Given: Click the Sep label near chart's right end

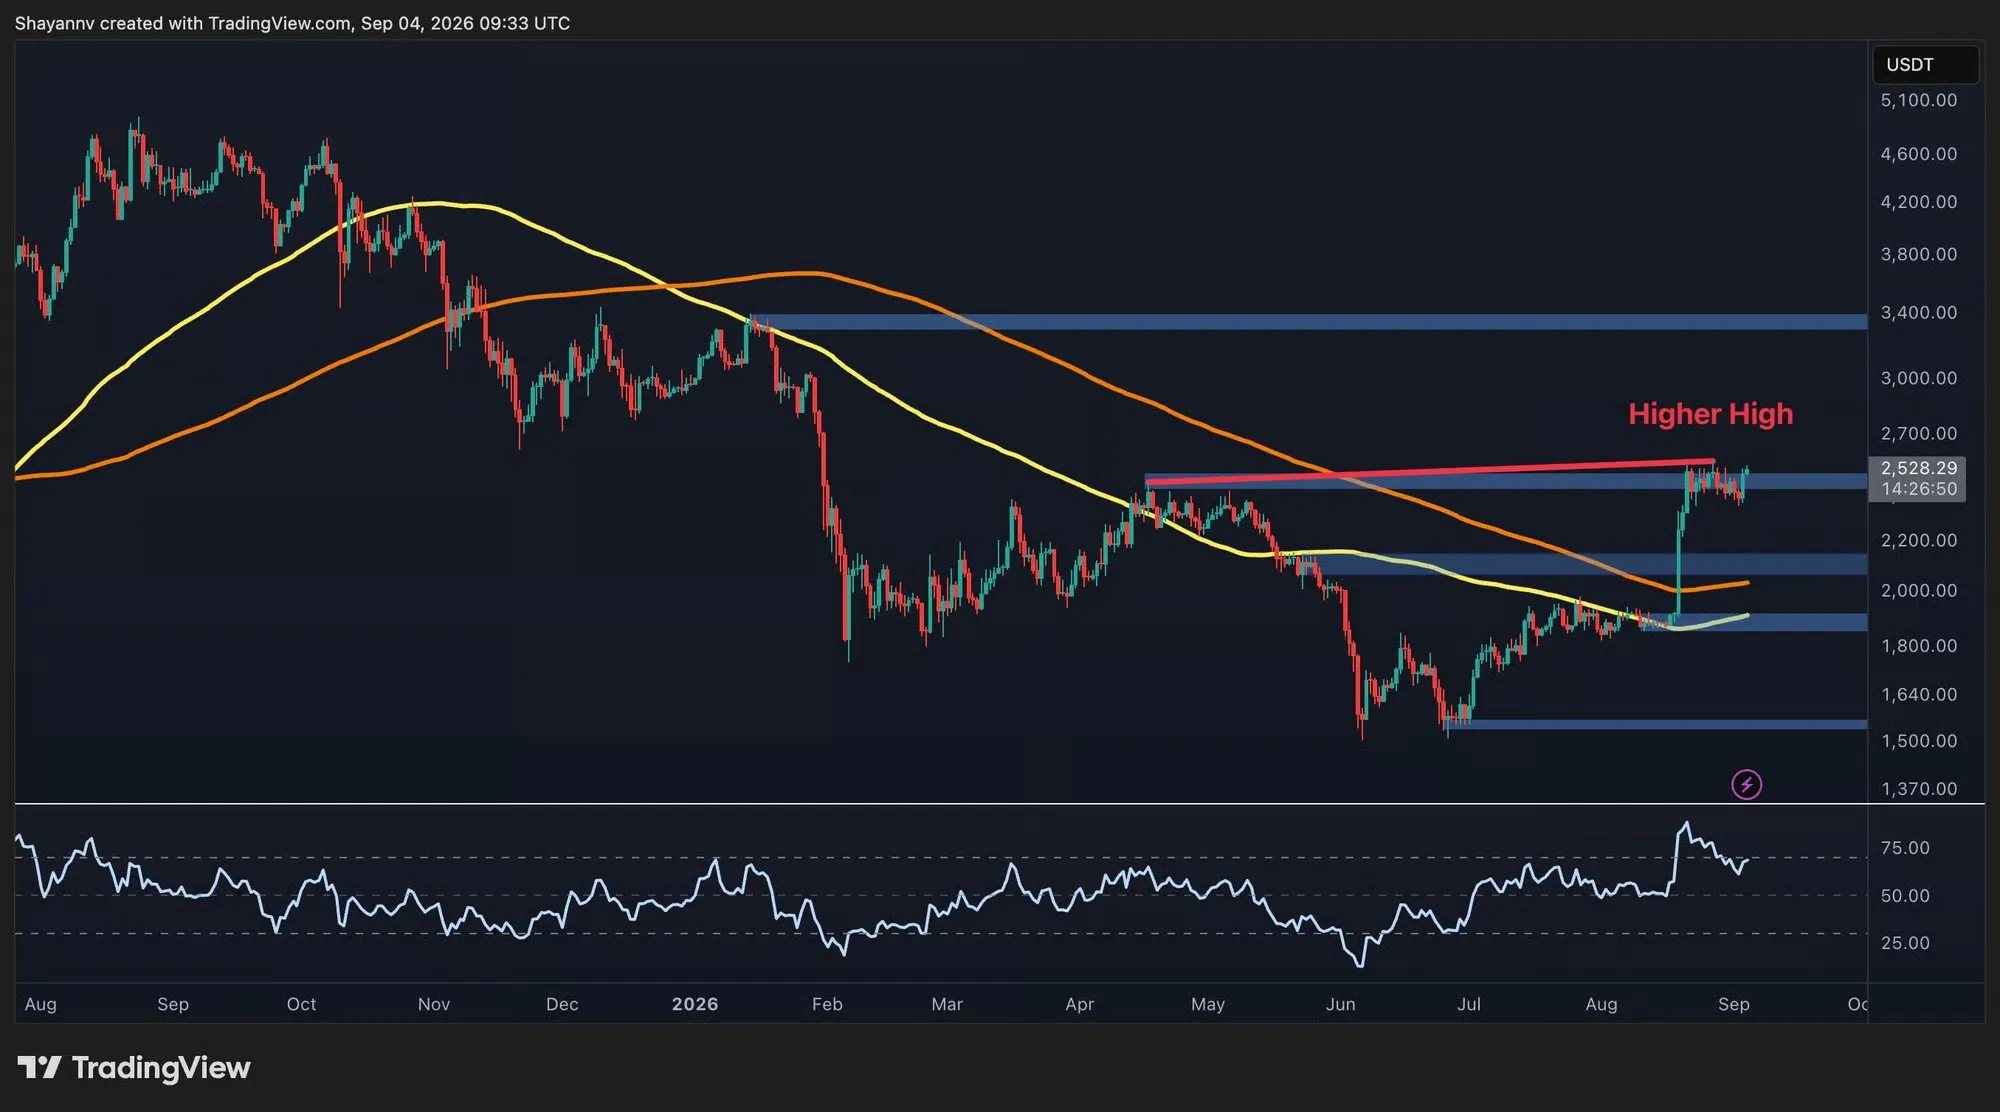Looking at the screenshot, I should pyautogui.click(x=1734, y=1004).
